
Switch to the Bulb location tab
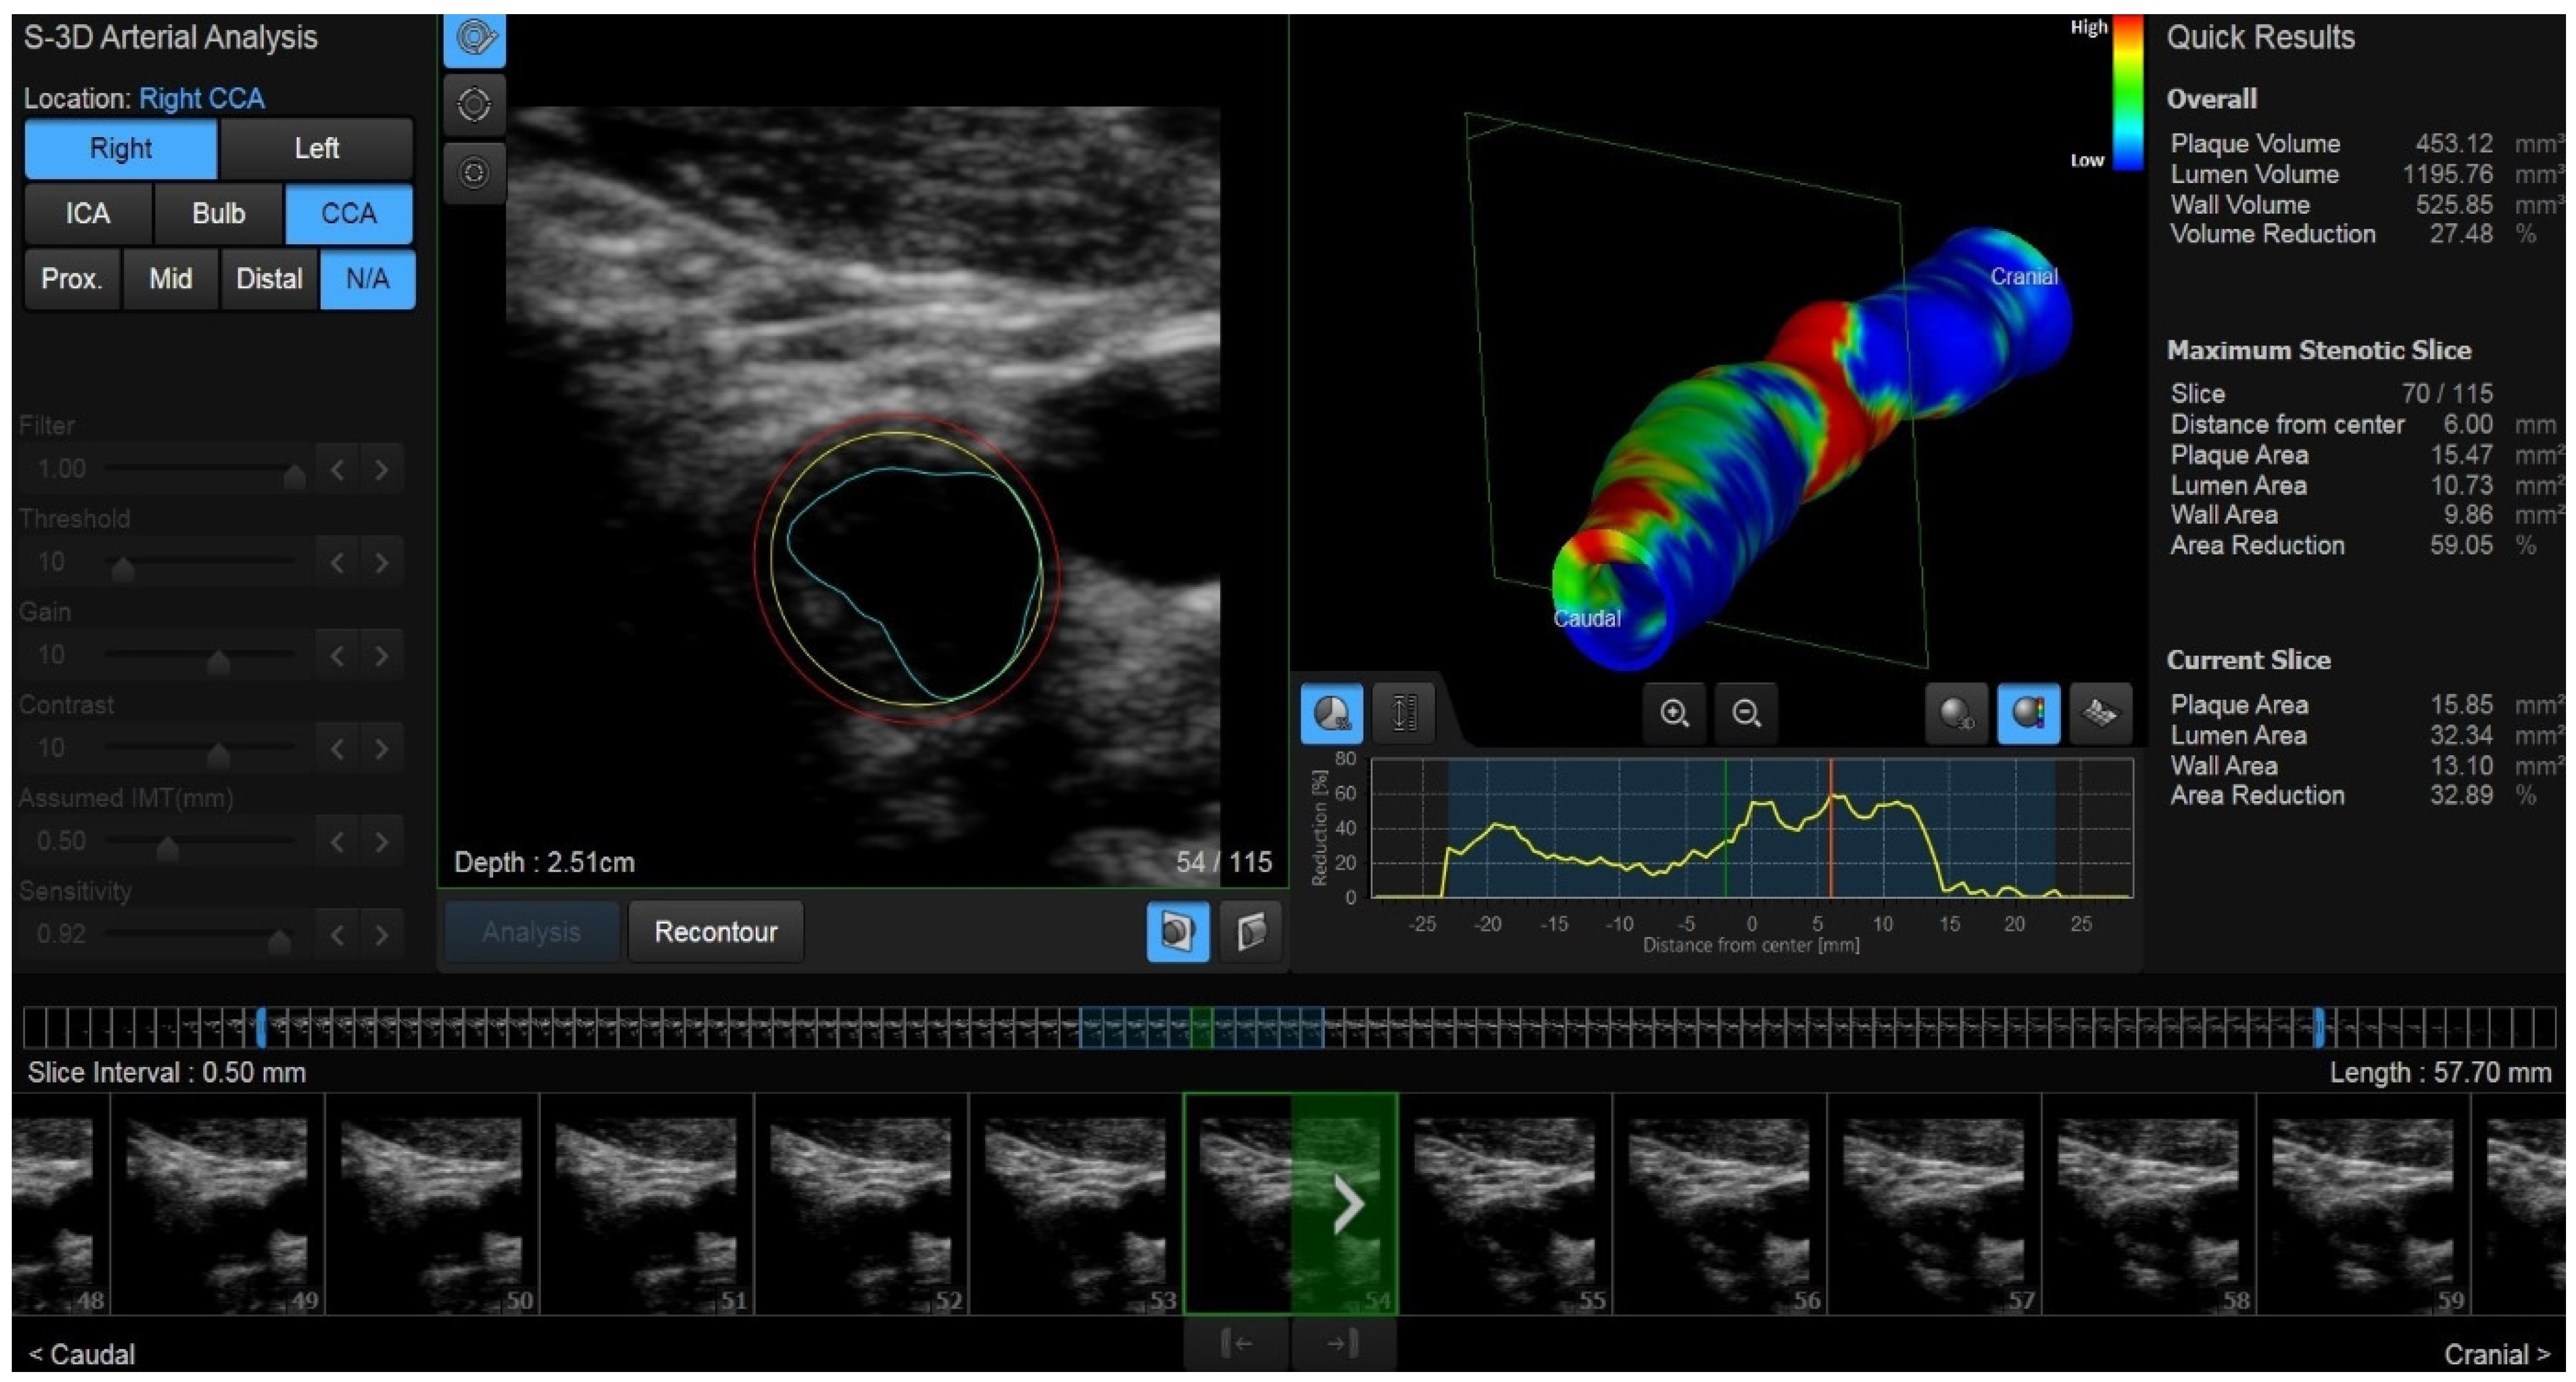pyautogui.click(x=217, y=213)
